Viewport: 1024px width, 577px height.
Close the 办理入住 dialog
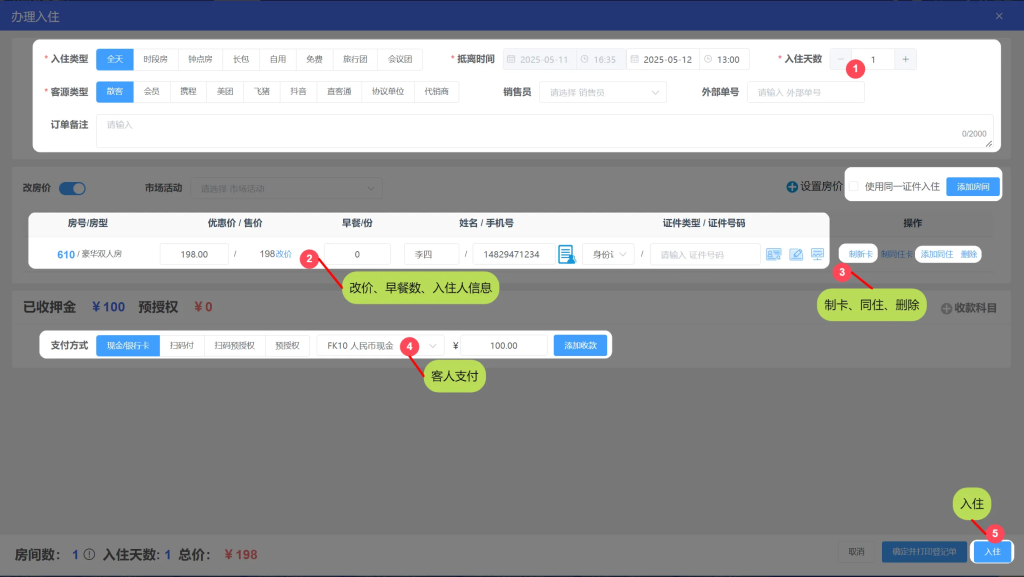[999, 16]
